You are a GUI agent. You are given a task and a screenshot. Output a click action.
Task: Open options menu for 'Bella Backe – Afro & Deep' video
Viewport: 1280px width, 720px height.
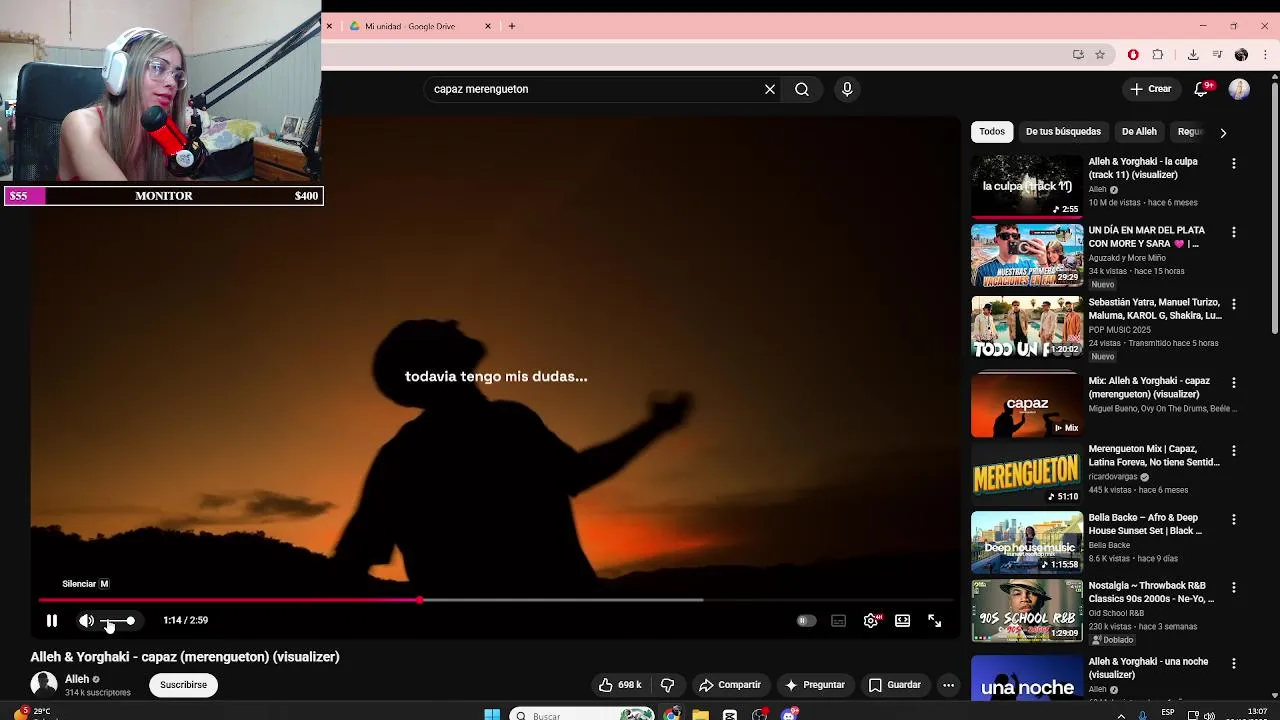tap(1233, 520)
